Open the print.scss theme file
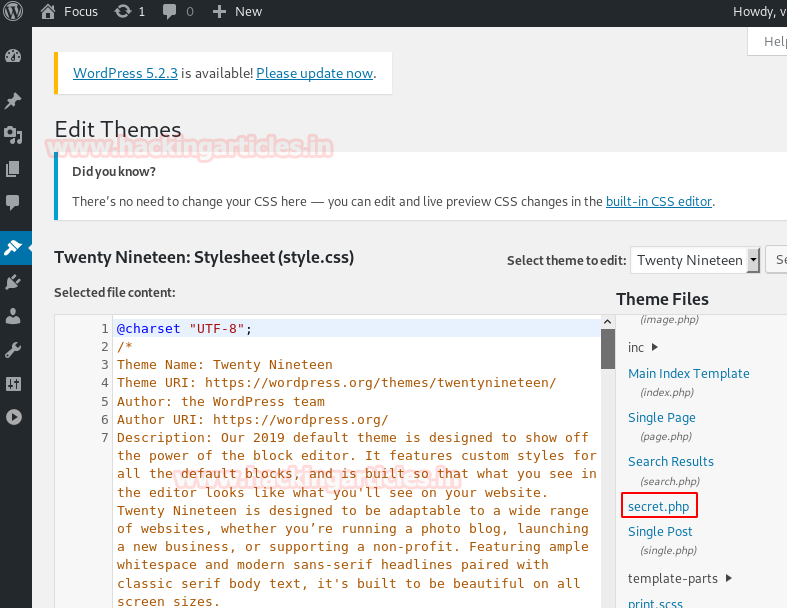787x608 pixels. click(x=655, y=602)
